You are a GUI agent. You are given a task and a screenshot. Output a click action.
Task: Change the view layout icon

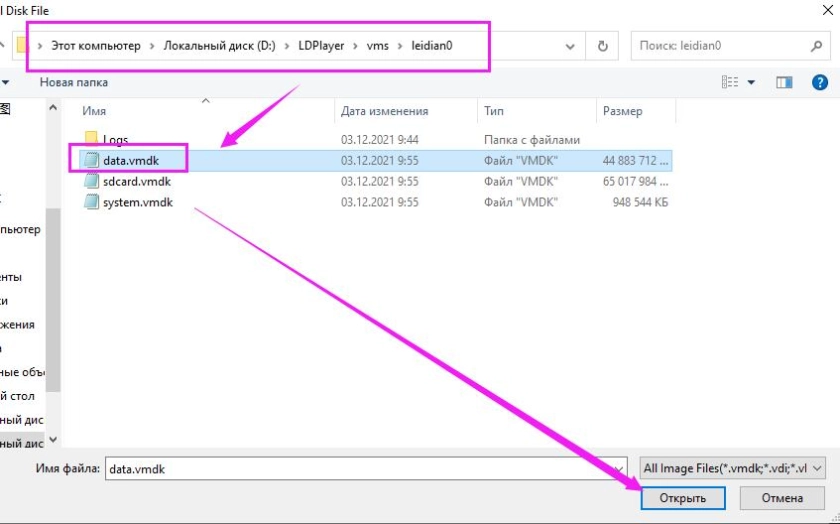point(730,82)
